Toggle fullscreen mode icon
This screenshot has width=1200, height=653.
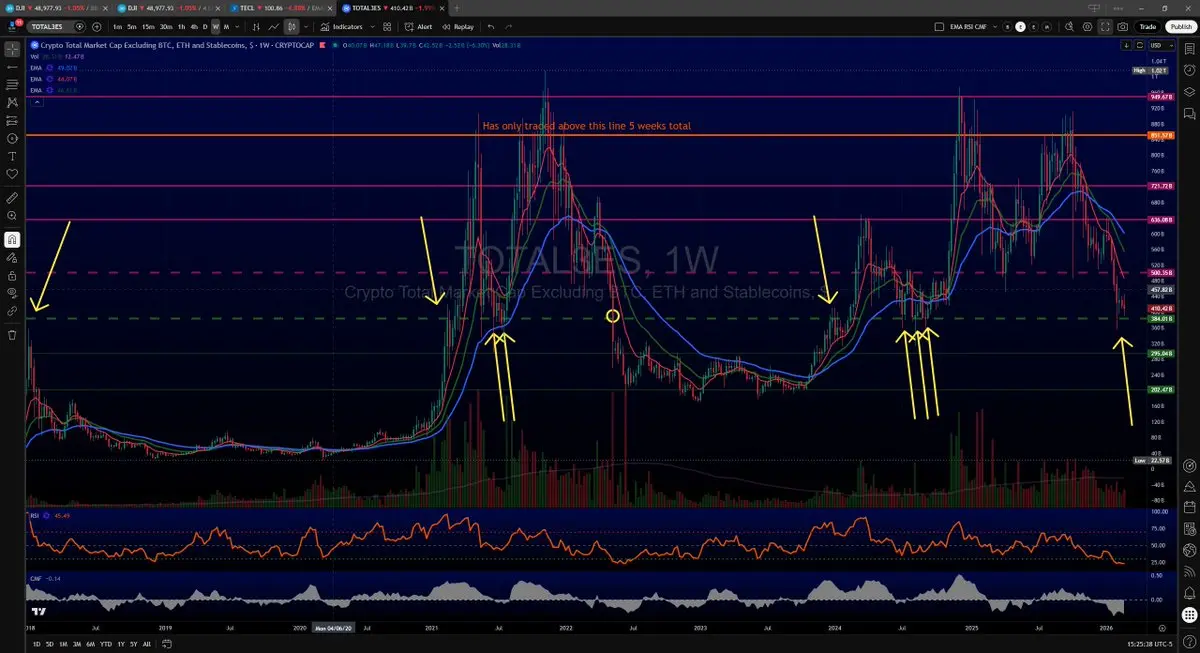click(1105, 27)
